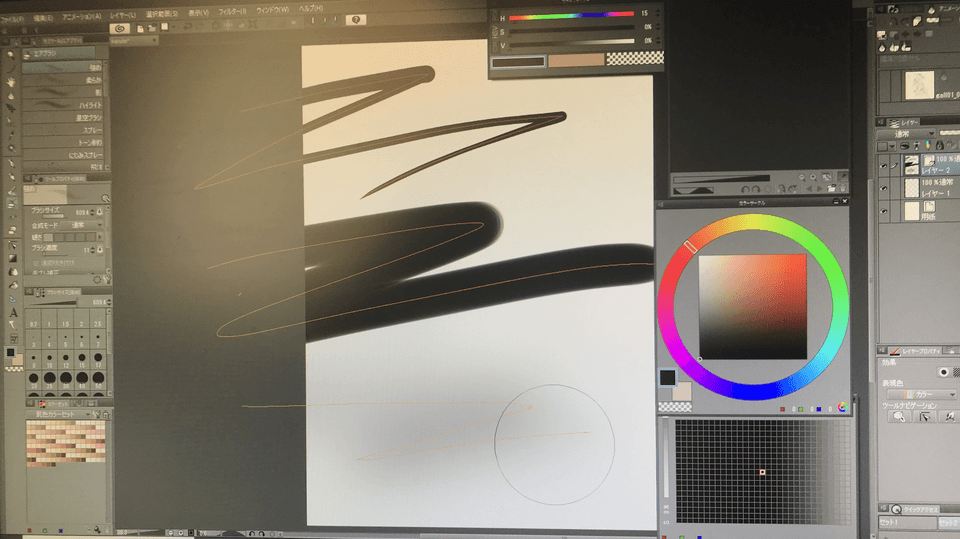The width and height of the screenshot is (960, 539).
Task: Click the wrench icon in tool property panel
Action: point(107,279)
